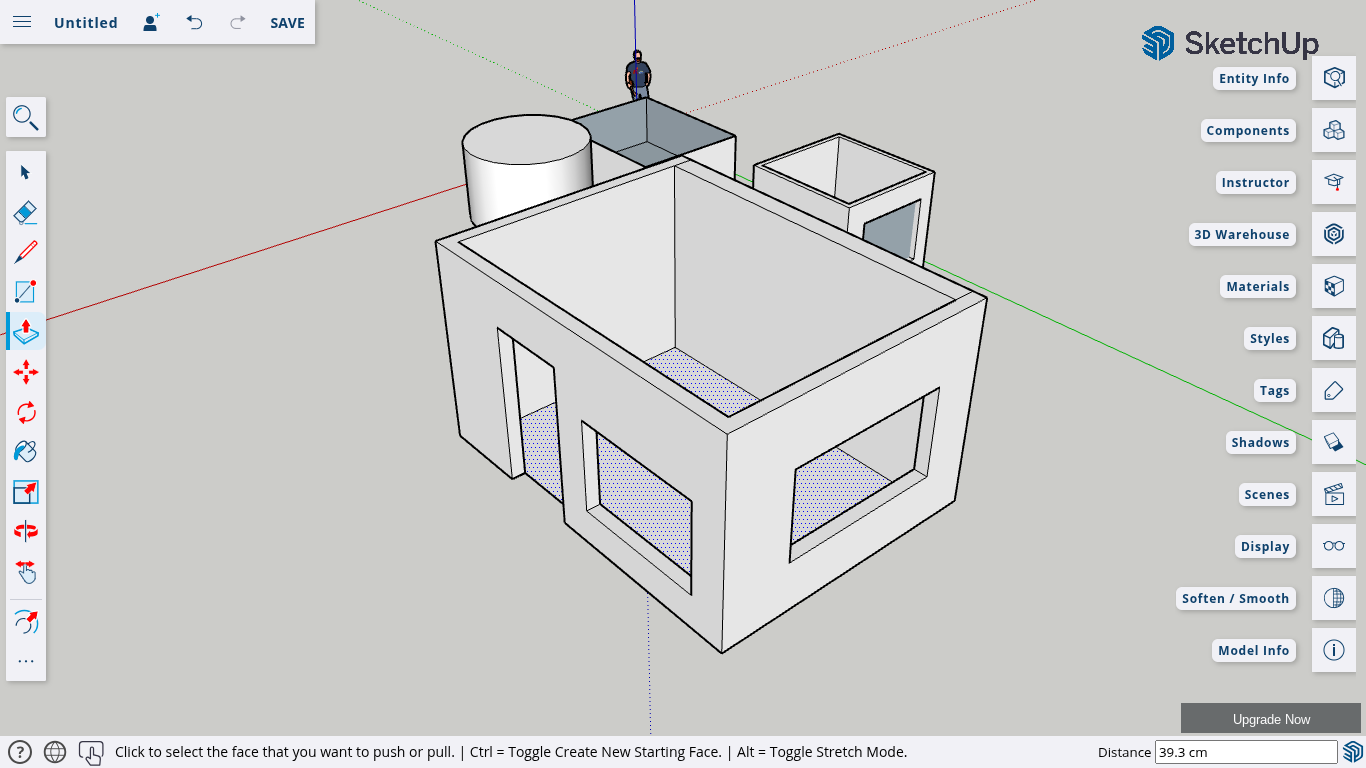Open the help question mark icon
The image size is (1366, 768).
20,752
